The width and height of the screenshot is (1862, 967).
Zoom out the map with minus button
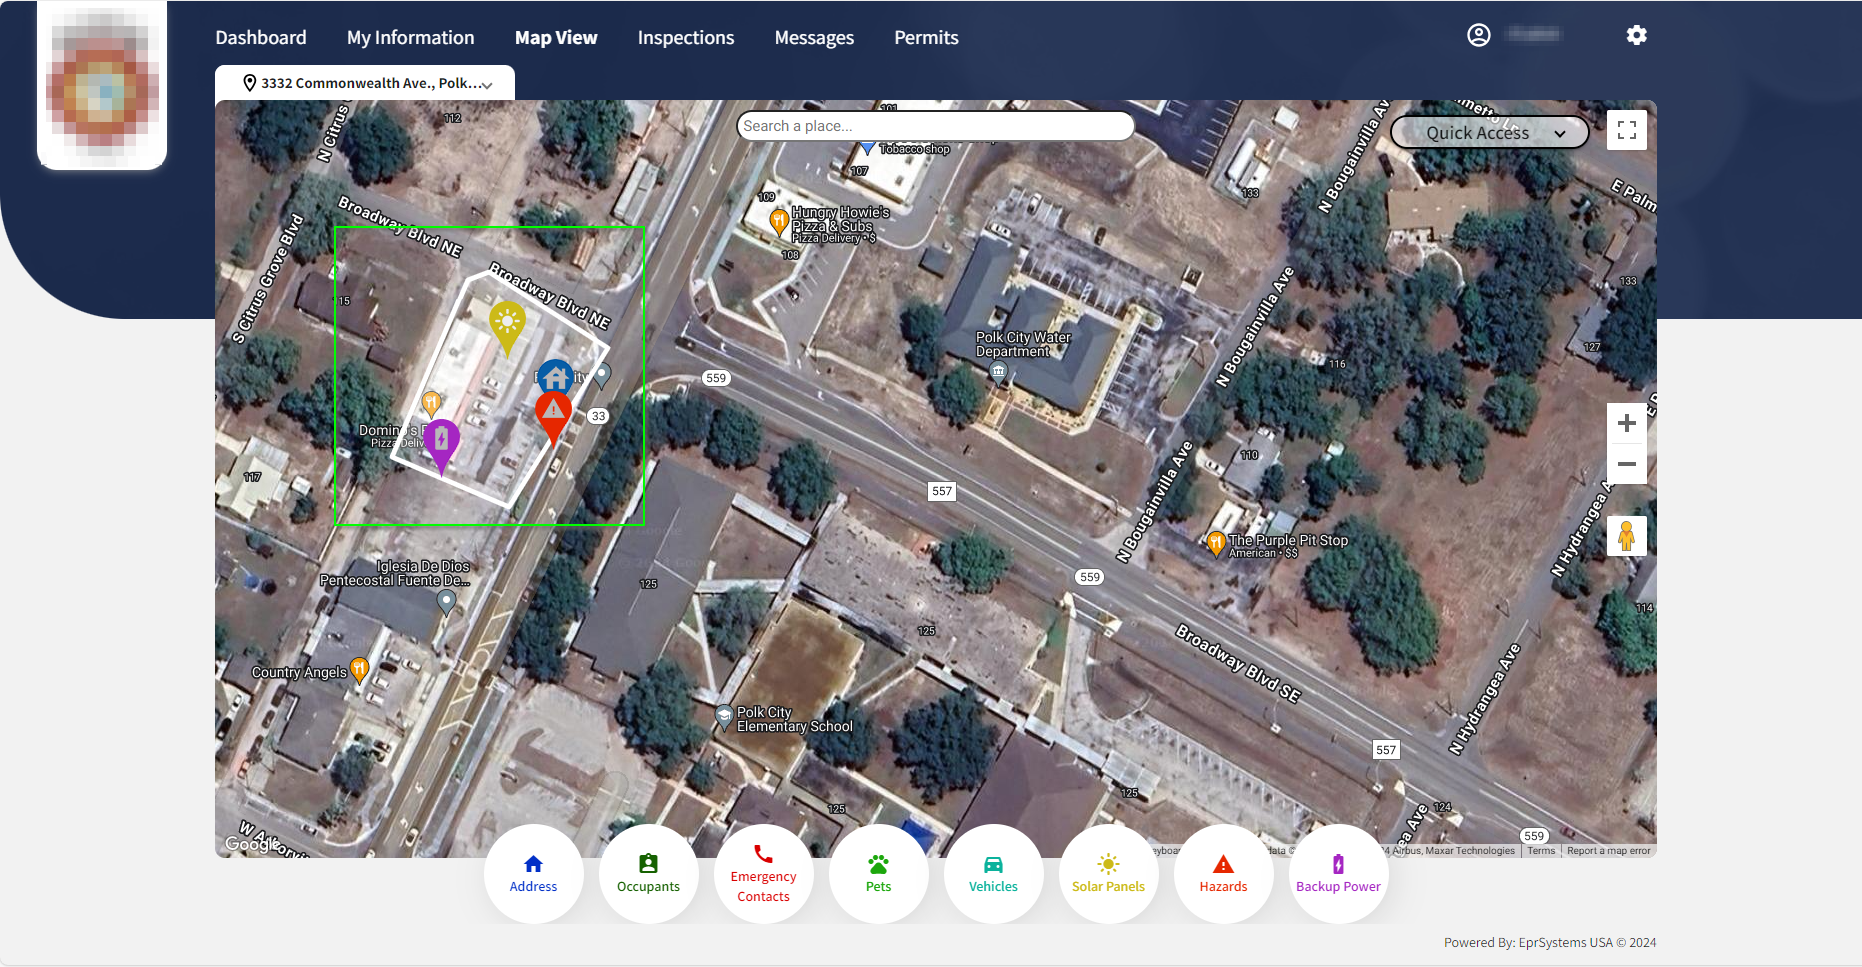click(x=1626, y=464)
